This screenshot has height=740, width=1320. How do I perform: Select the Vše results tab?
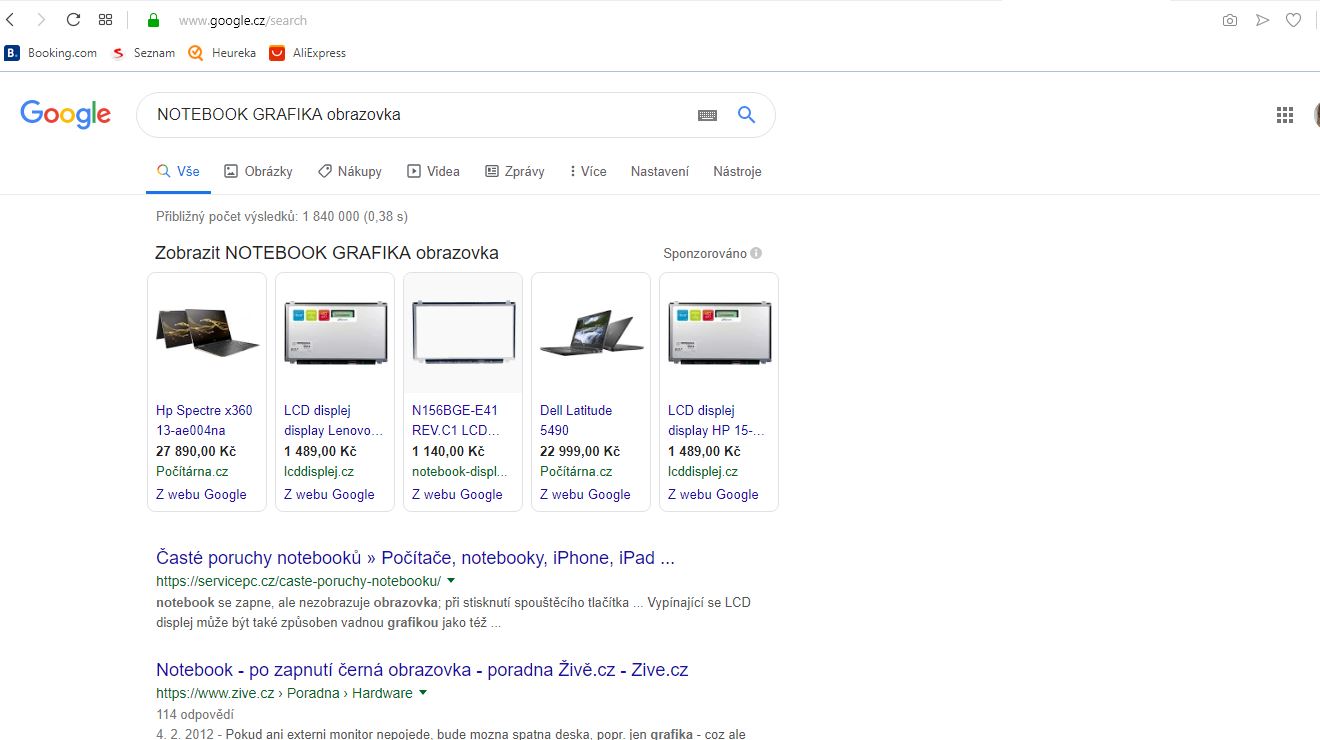click(x=178, y=171)
